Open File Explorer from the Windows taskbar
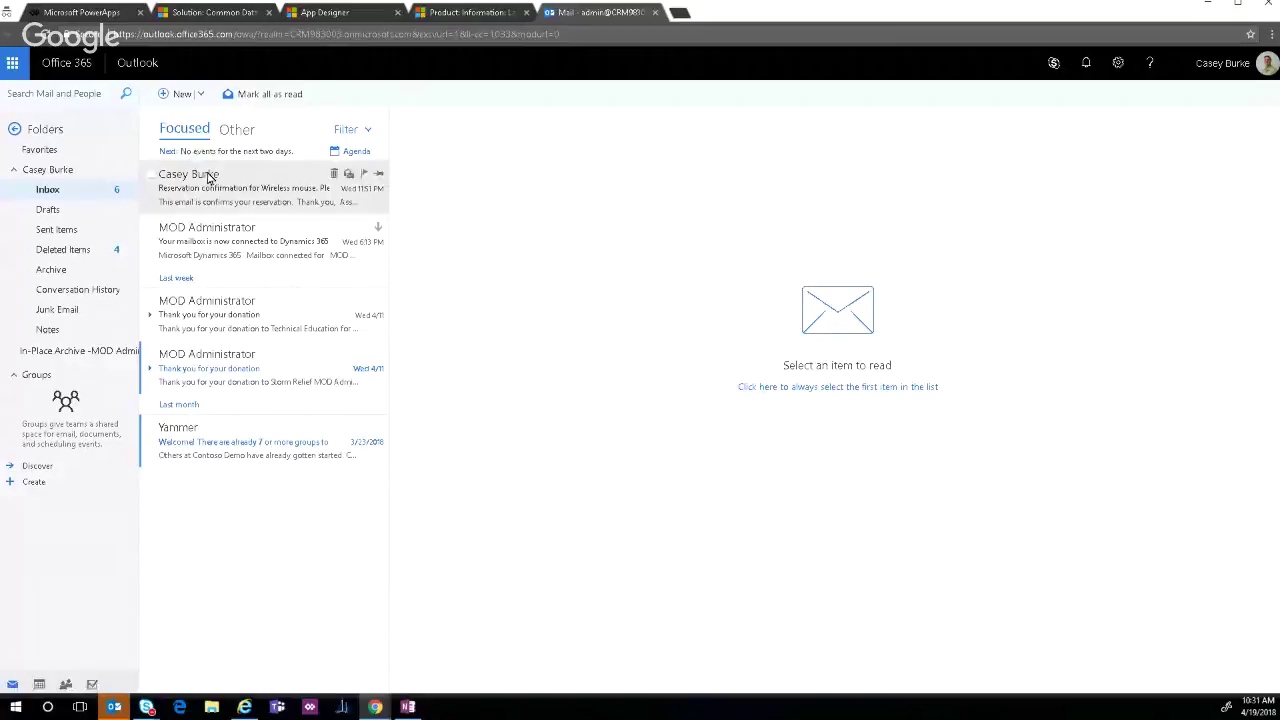This screenshot has height=720, width=1280. coord(212,707)
